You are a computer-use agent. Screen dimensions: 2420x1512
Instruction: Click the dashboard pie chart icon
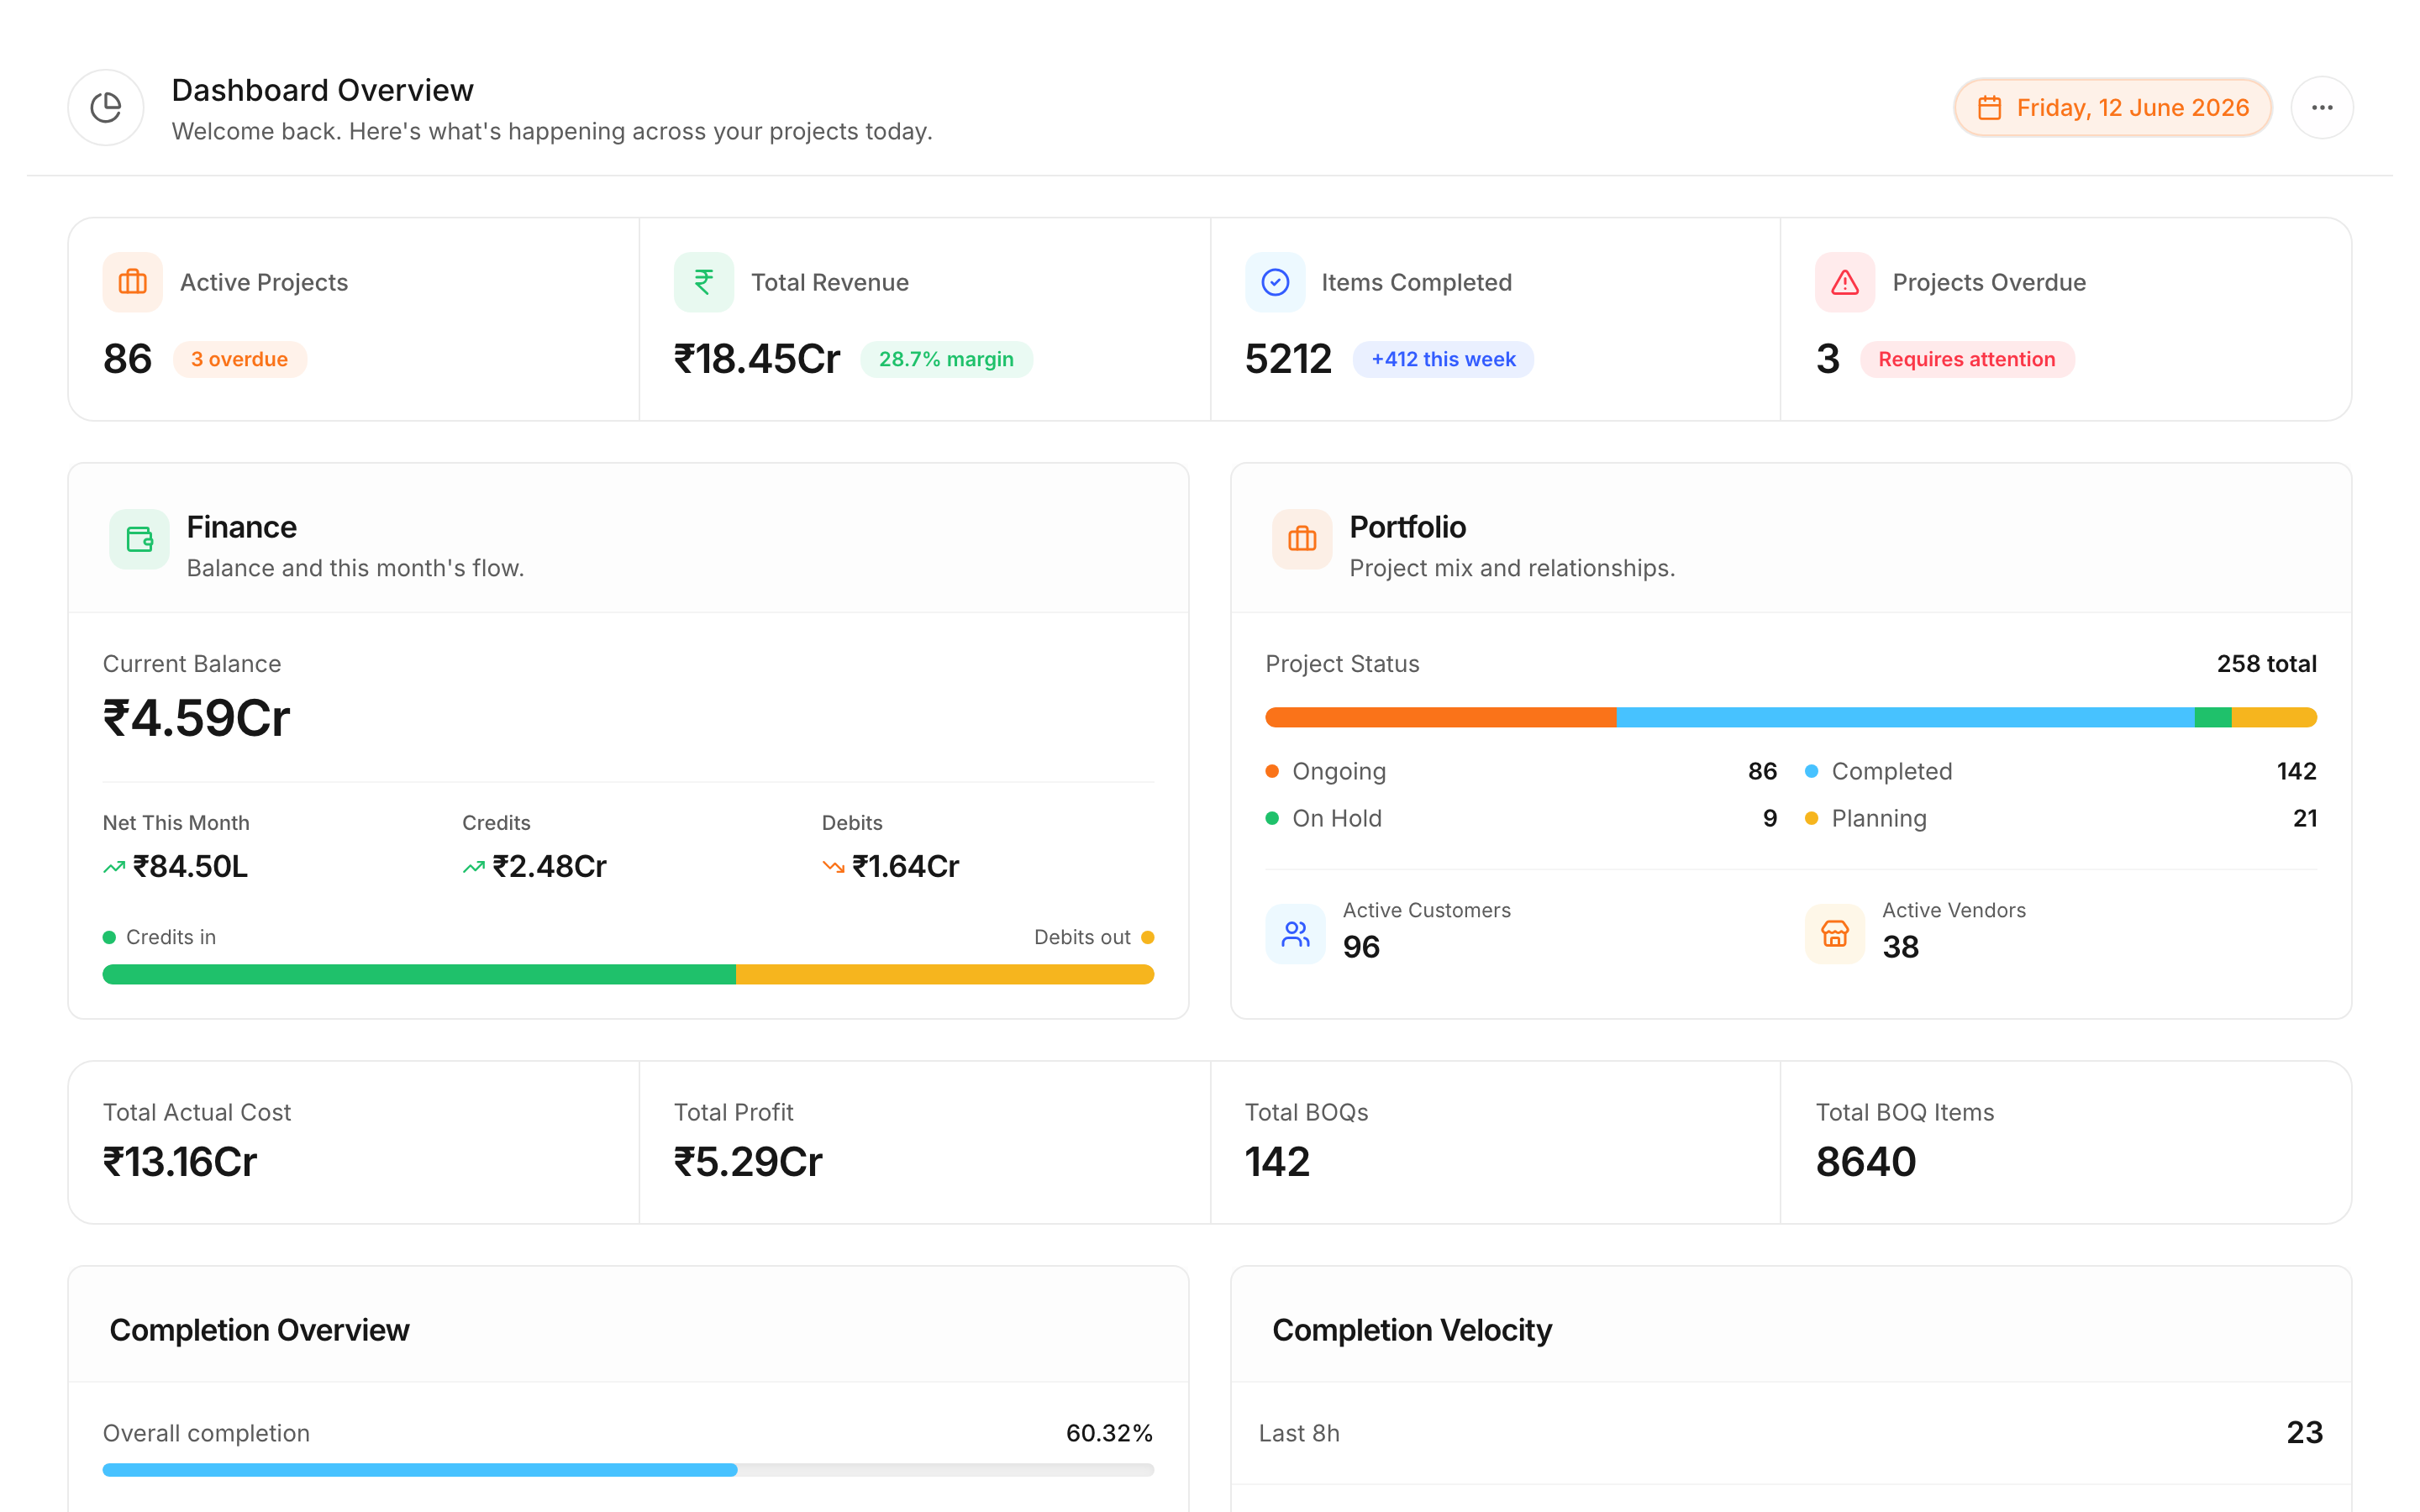pos(106,107)
